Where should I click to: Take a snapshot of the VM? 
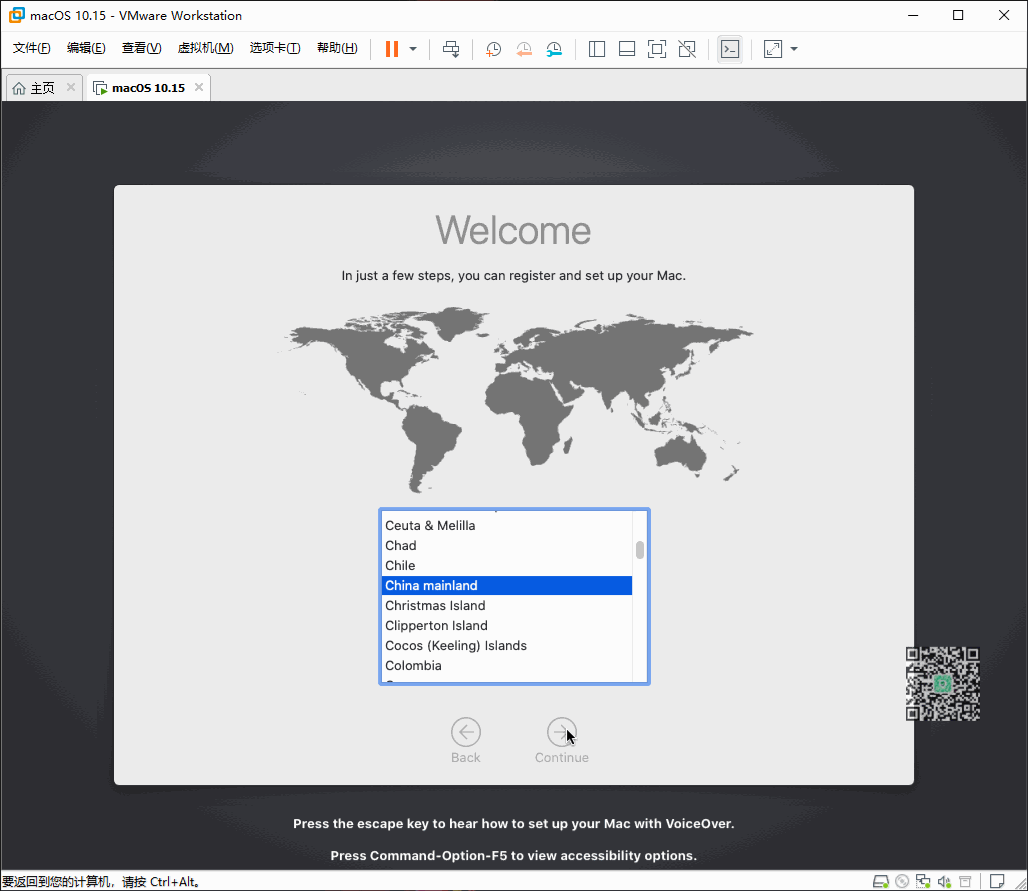(x=494, y=49)
